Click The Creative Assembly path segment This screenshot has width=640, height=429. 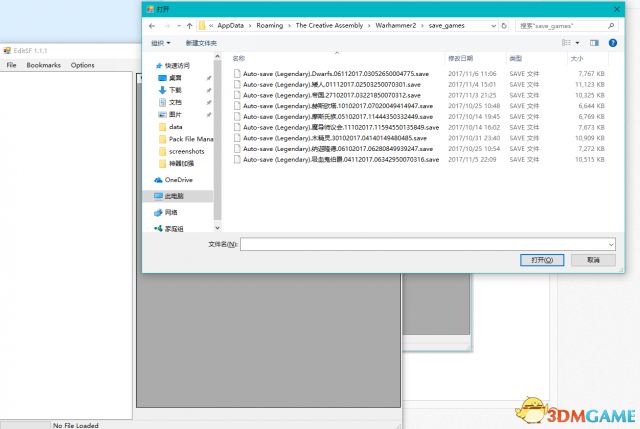coord(329,25)
